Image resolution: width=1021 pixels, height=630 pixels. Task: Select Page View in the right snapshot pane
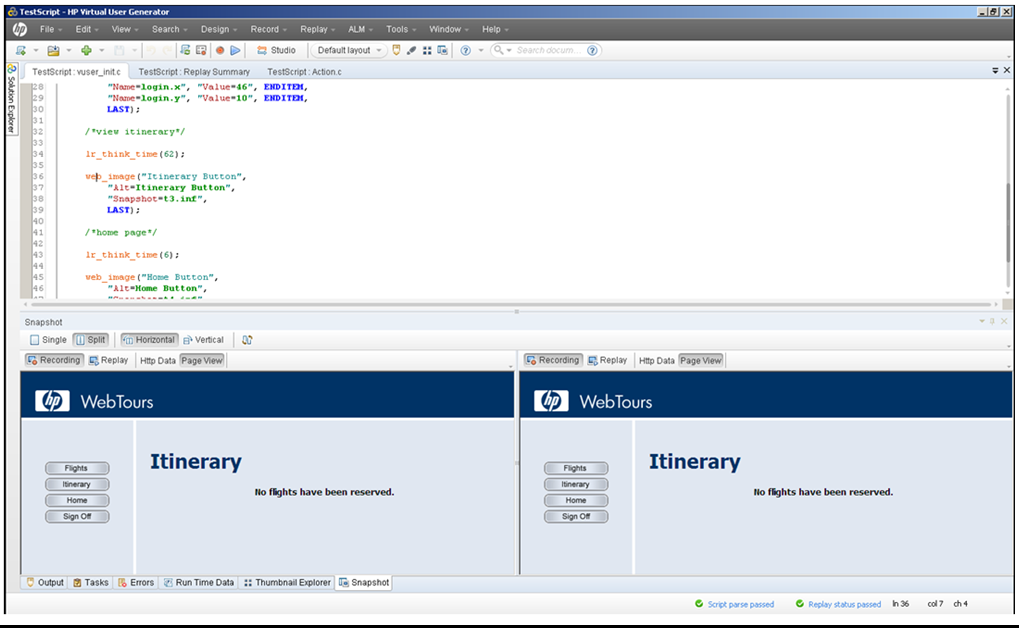point(701,361)
